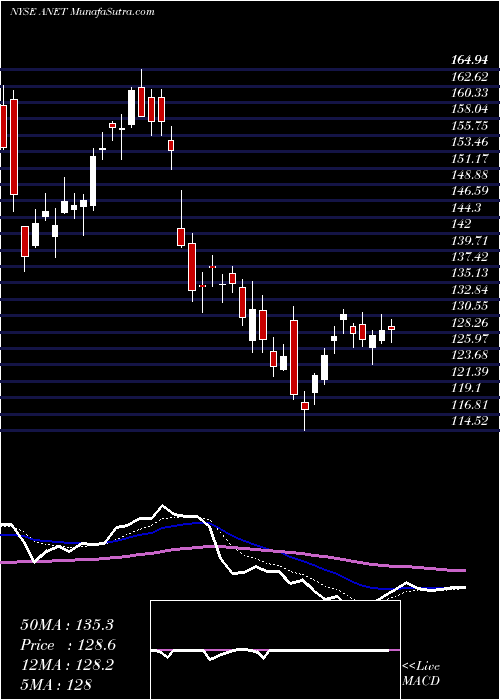Click the lowest red candle near 116.81
Image resolution: width=500 pixels, height=700 pixels.
coord(304,406)
